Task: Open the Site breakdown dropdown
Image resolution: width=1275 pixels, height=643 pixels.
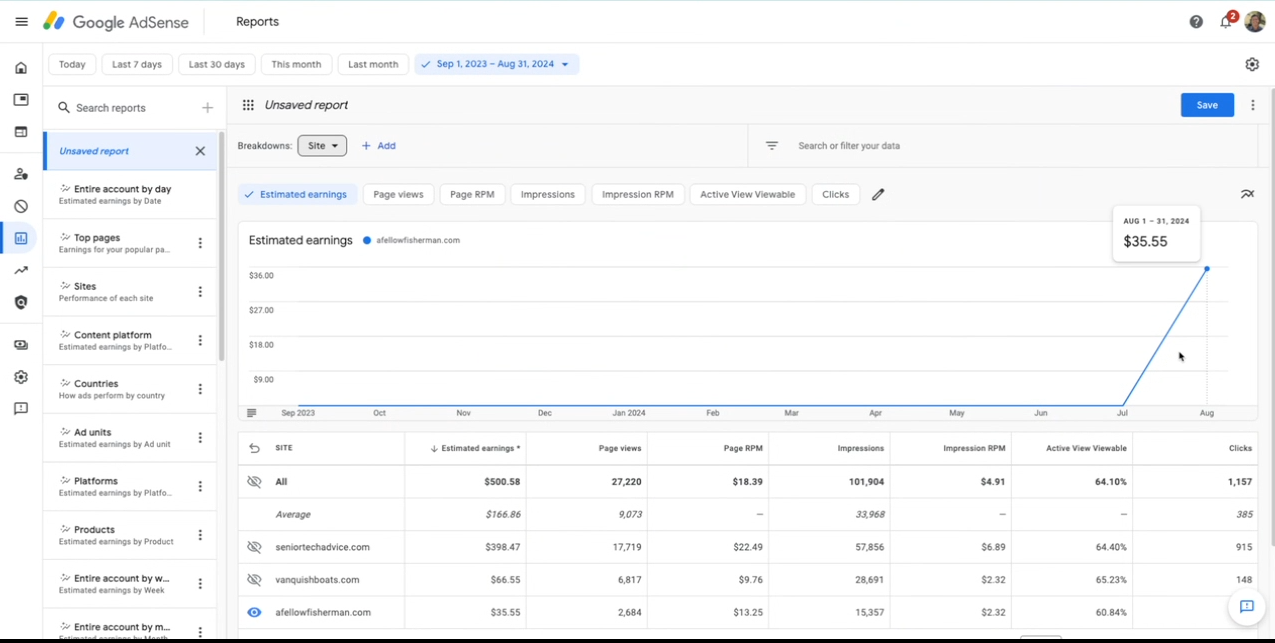Action: (322, 146)
